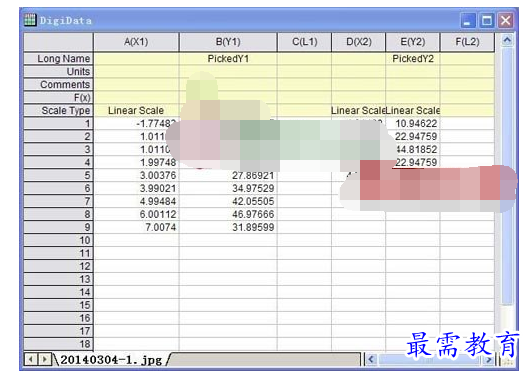This screenshot has height=376, width=528.
Task: Select row header 9
Action: (59, 227)
